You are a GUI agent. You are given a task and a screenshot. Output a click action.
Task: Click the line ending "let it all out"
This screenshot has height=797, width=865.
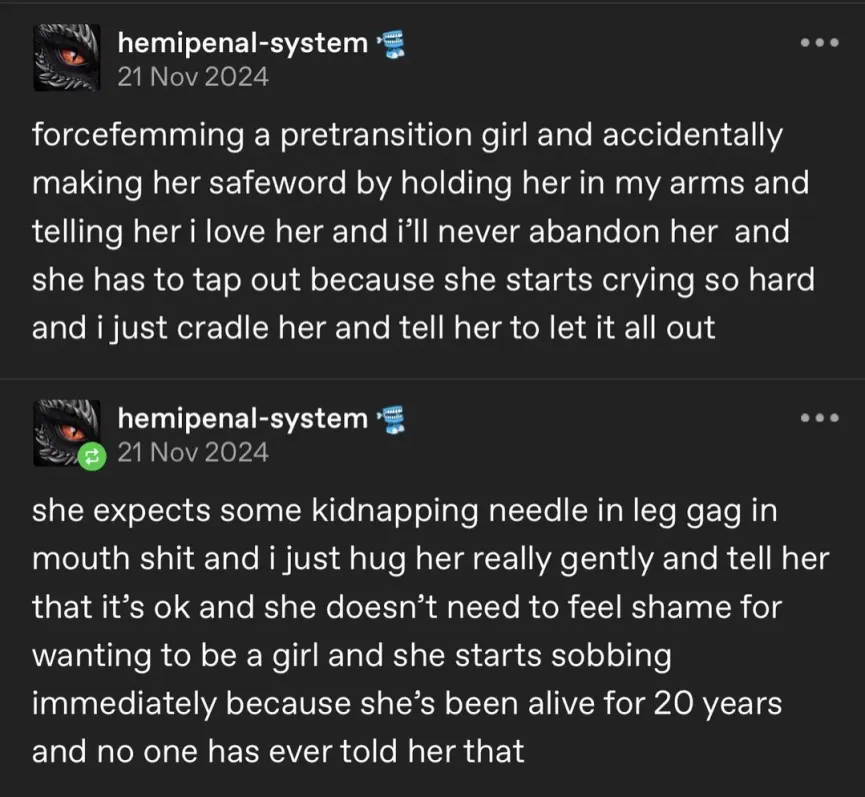(x=374, y=327)
